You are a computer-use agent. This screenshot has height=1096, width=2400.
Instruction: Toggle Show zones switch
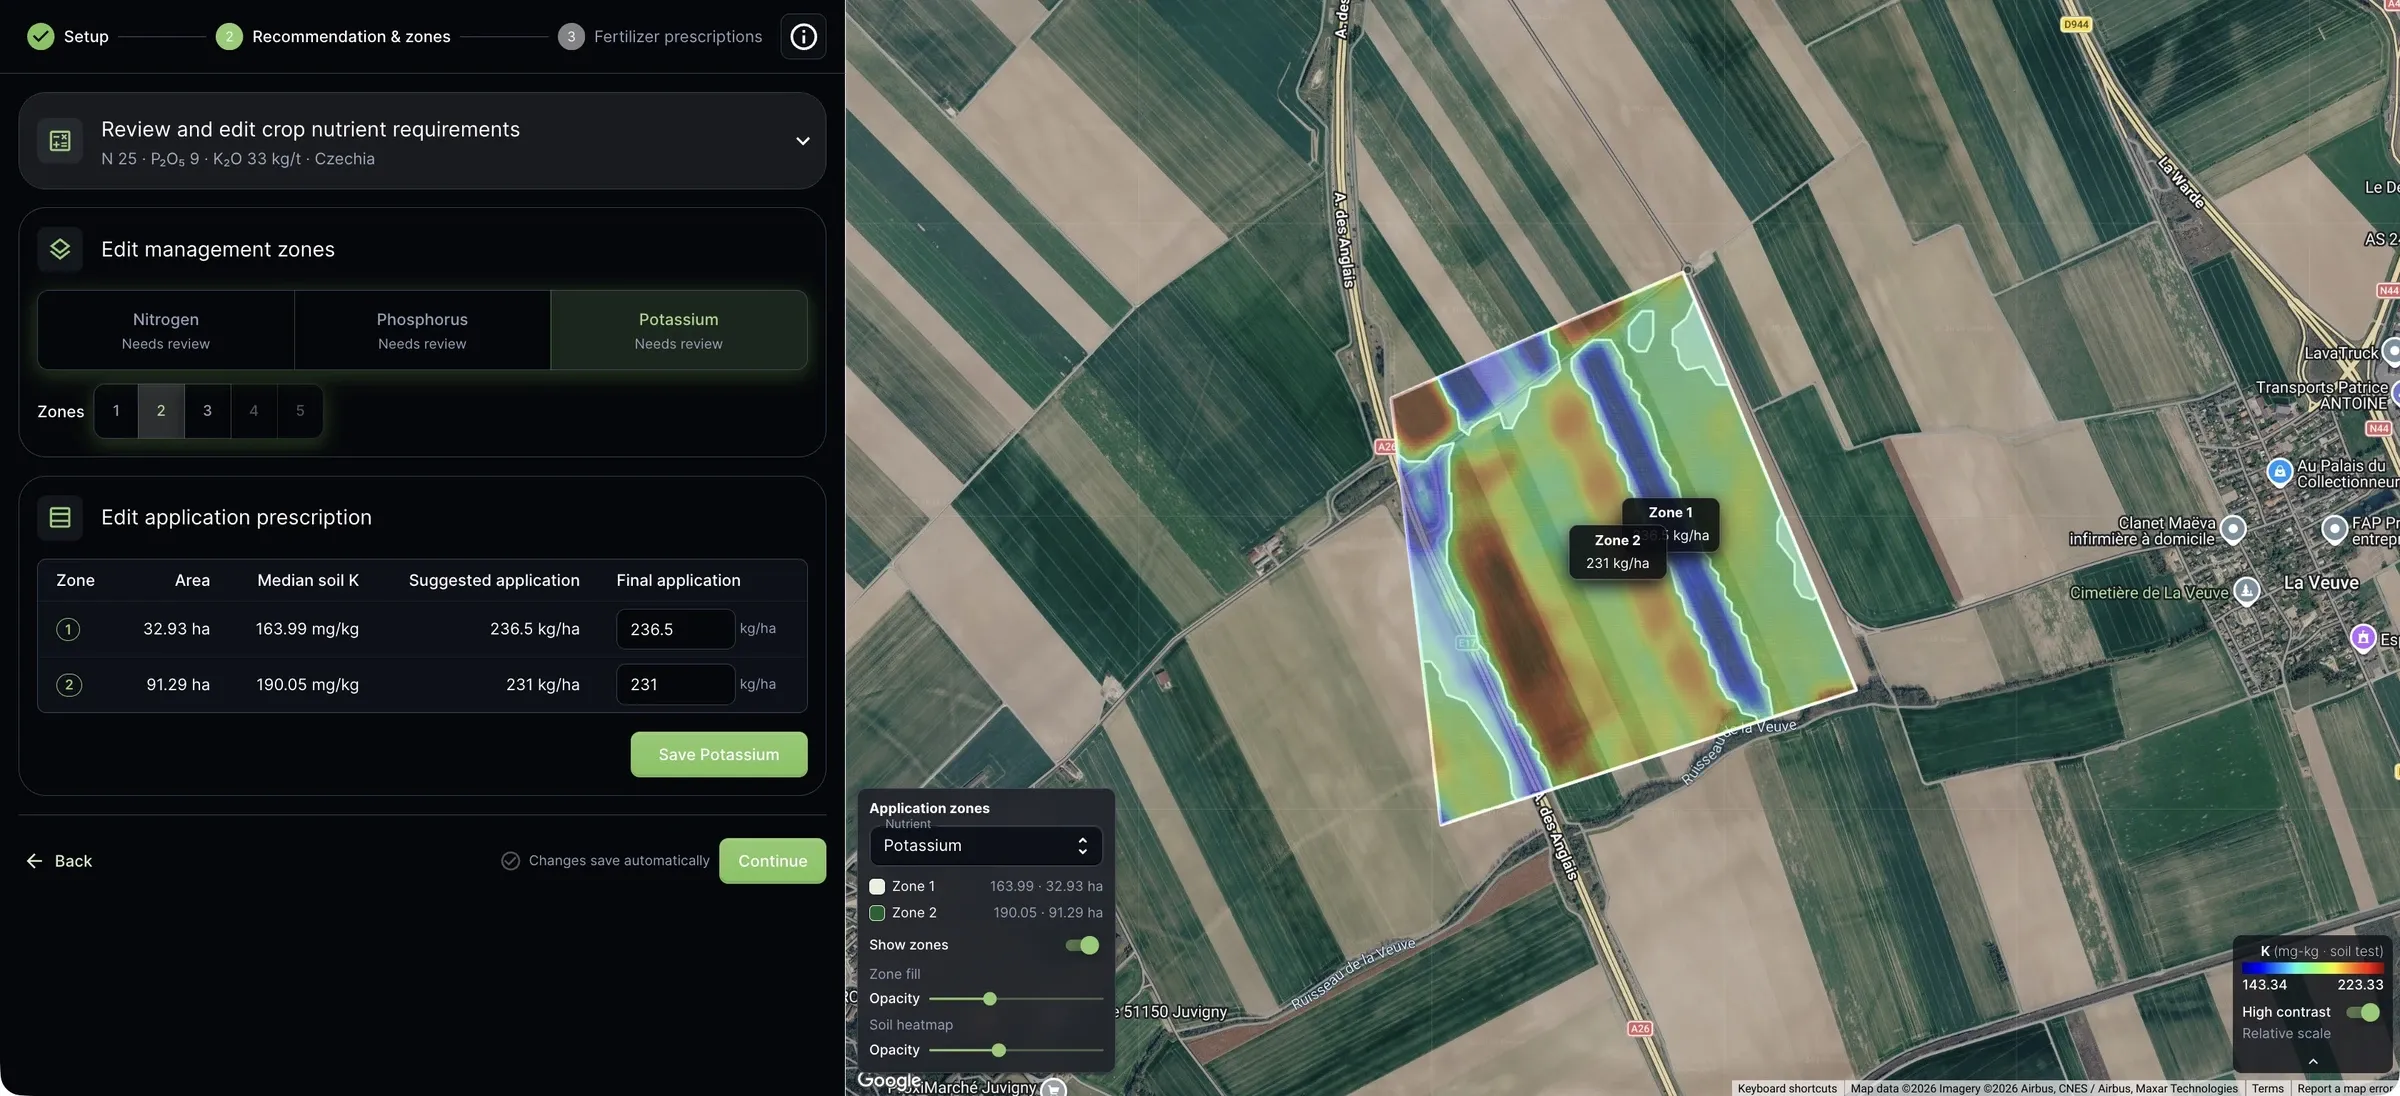[x=1082, y=945]
